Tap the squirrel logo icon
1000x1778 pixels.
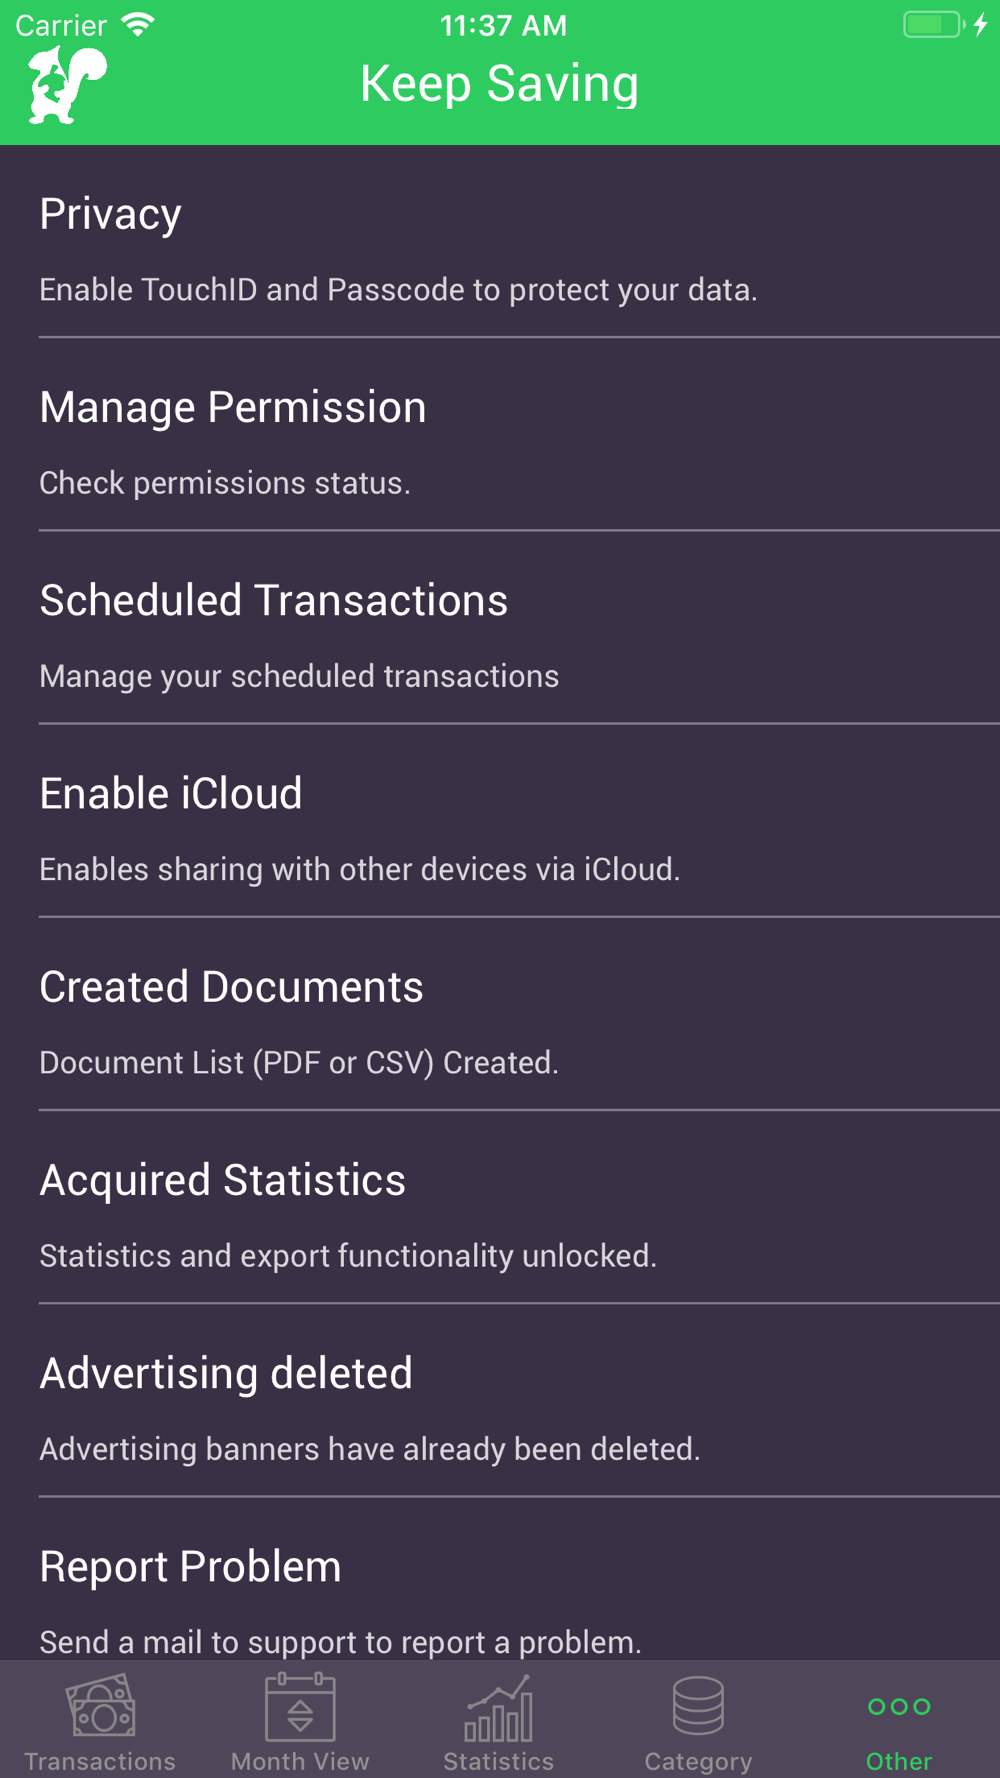coord(67,86)
